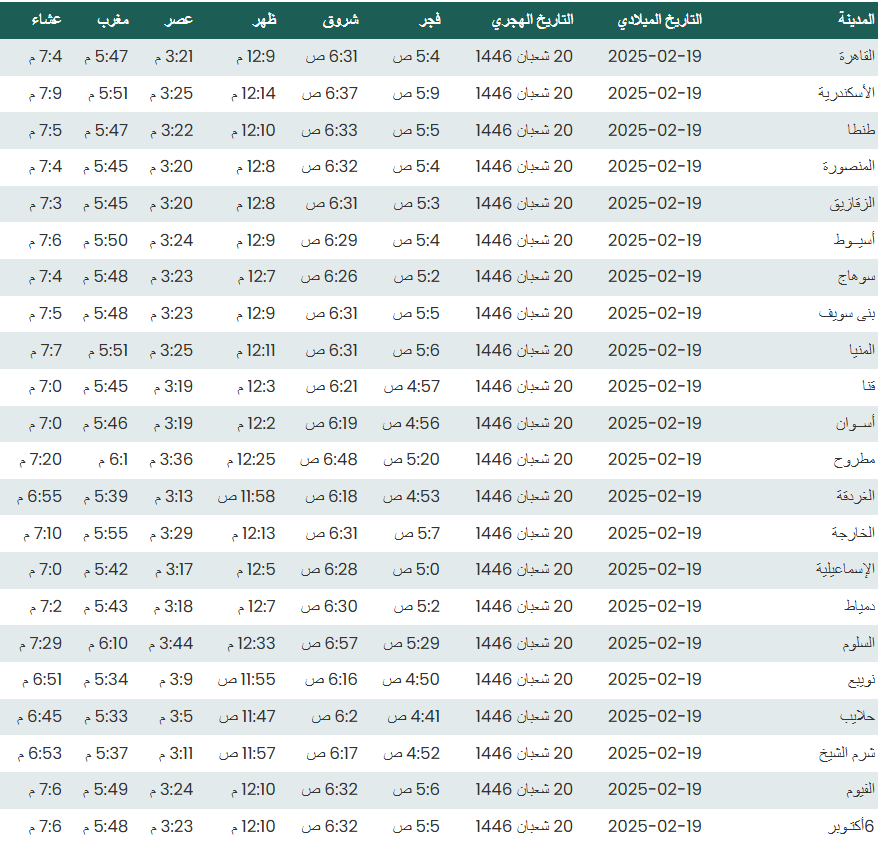The width and height of the screenshot is (892, 843).
Task: Select the سوهاج city cell
Action: coord(856,277)
